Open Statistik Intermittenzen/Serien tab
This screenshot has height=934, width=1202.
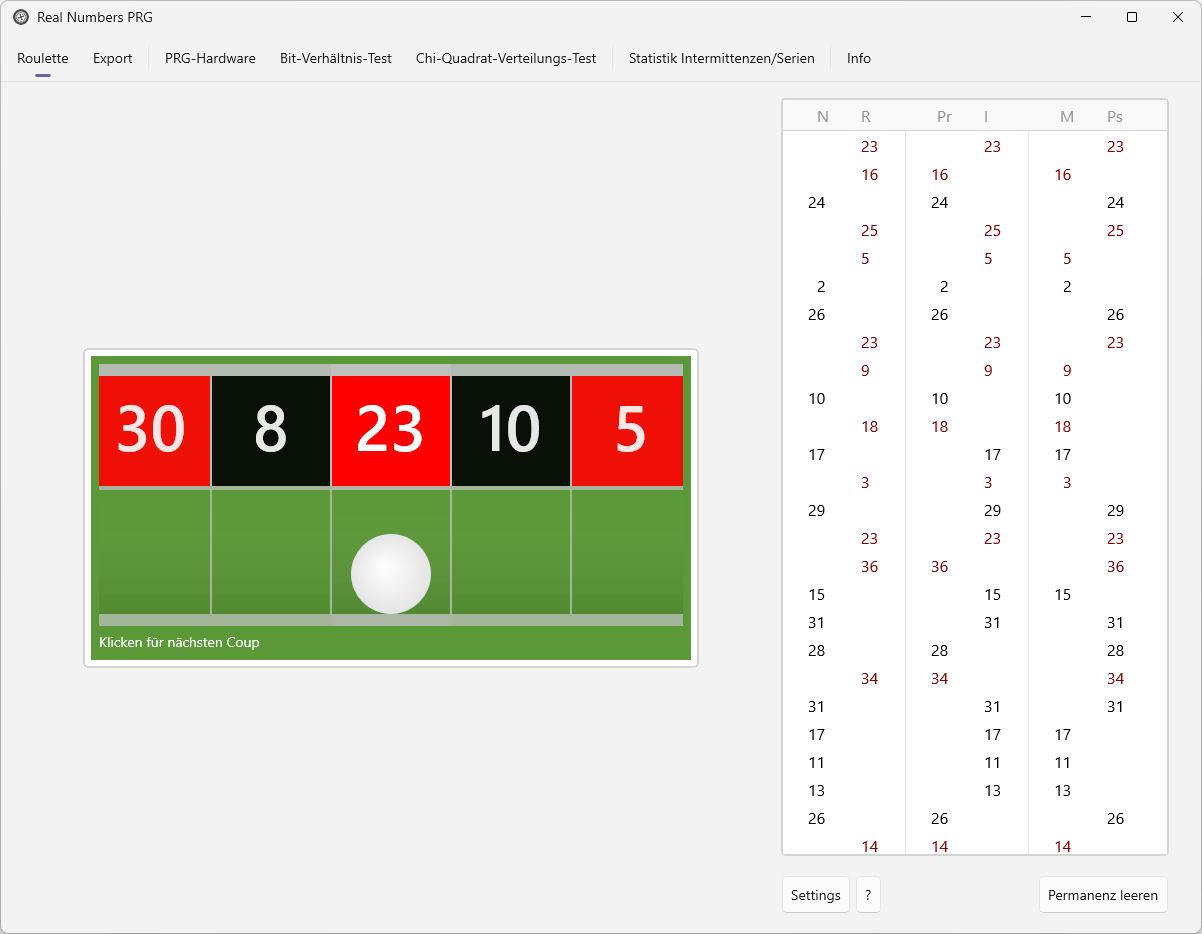(722, 58)
